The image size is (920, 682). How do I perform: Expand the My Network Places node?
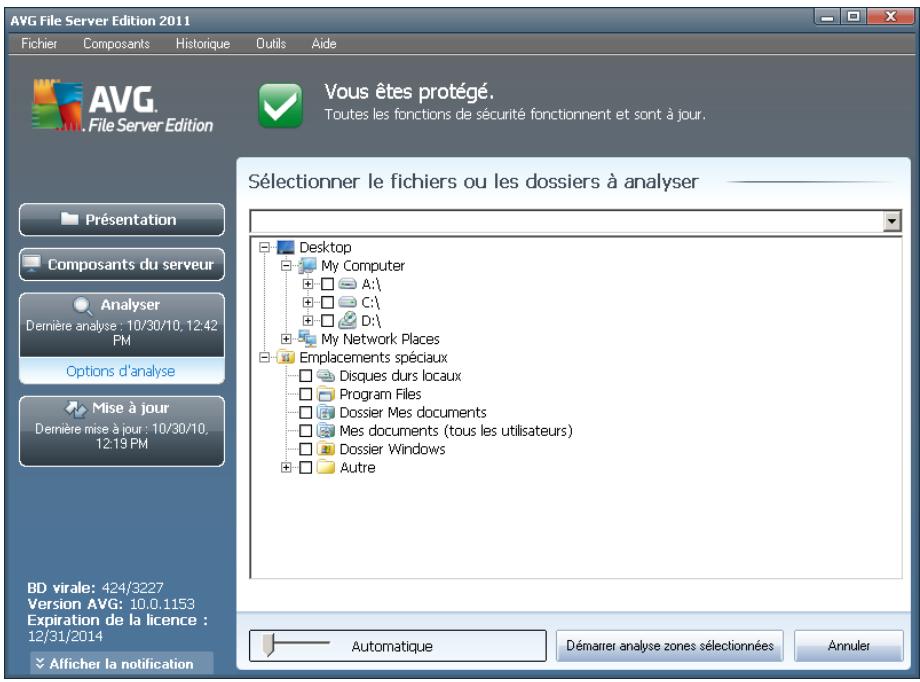pyautogui.click(x=286, y=339)
